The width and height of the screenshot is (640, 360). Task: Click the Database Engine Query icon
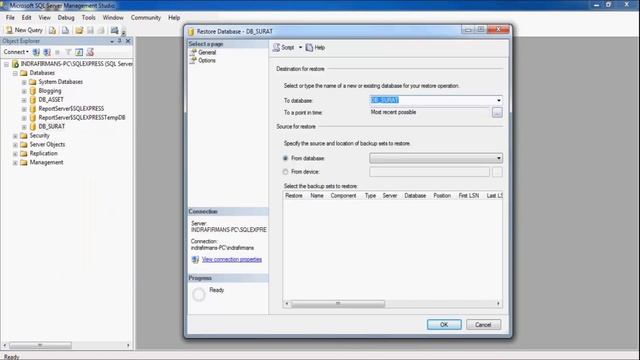point(52,30)
